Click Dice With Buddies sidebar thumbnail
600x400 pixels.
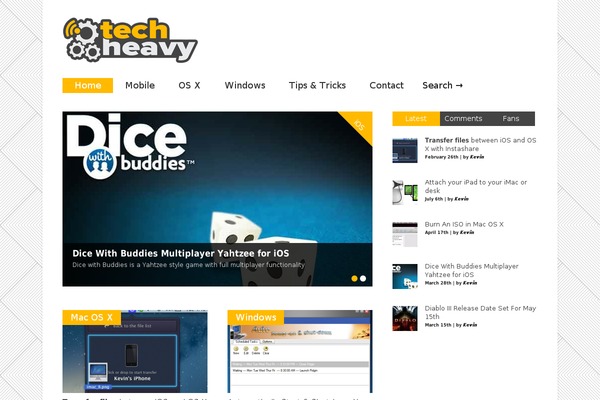405,276
